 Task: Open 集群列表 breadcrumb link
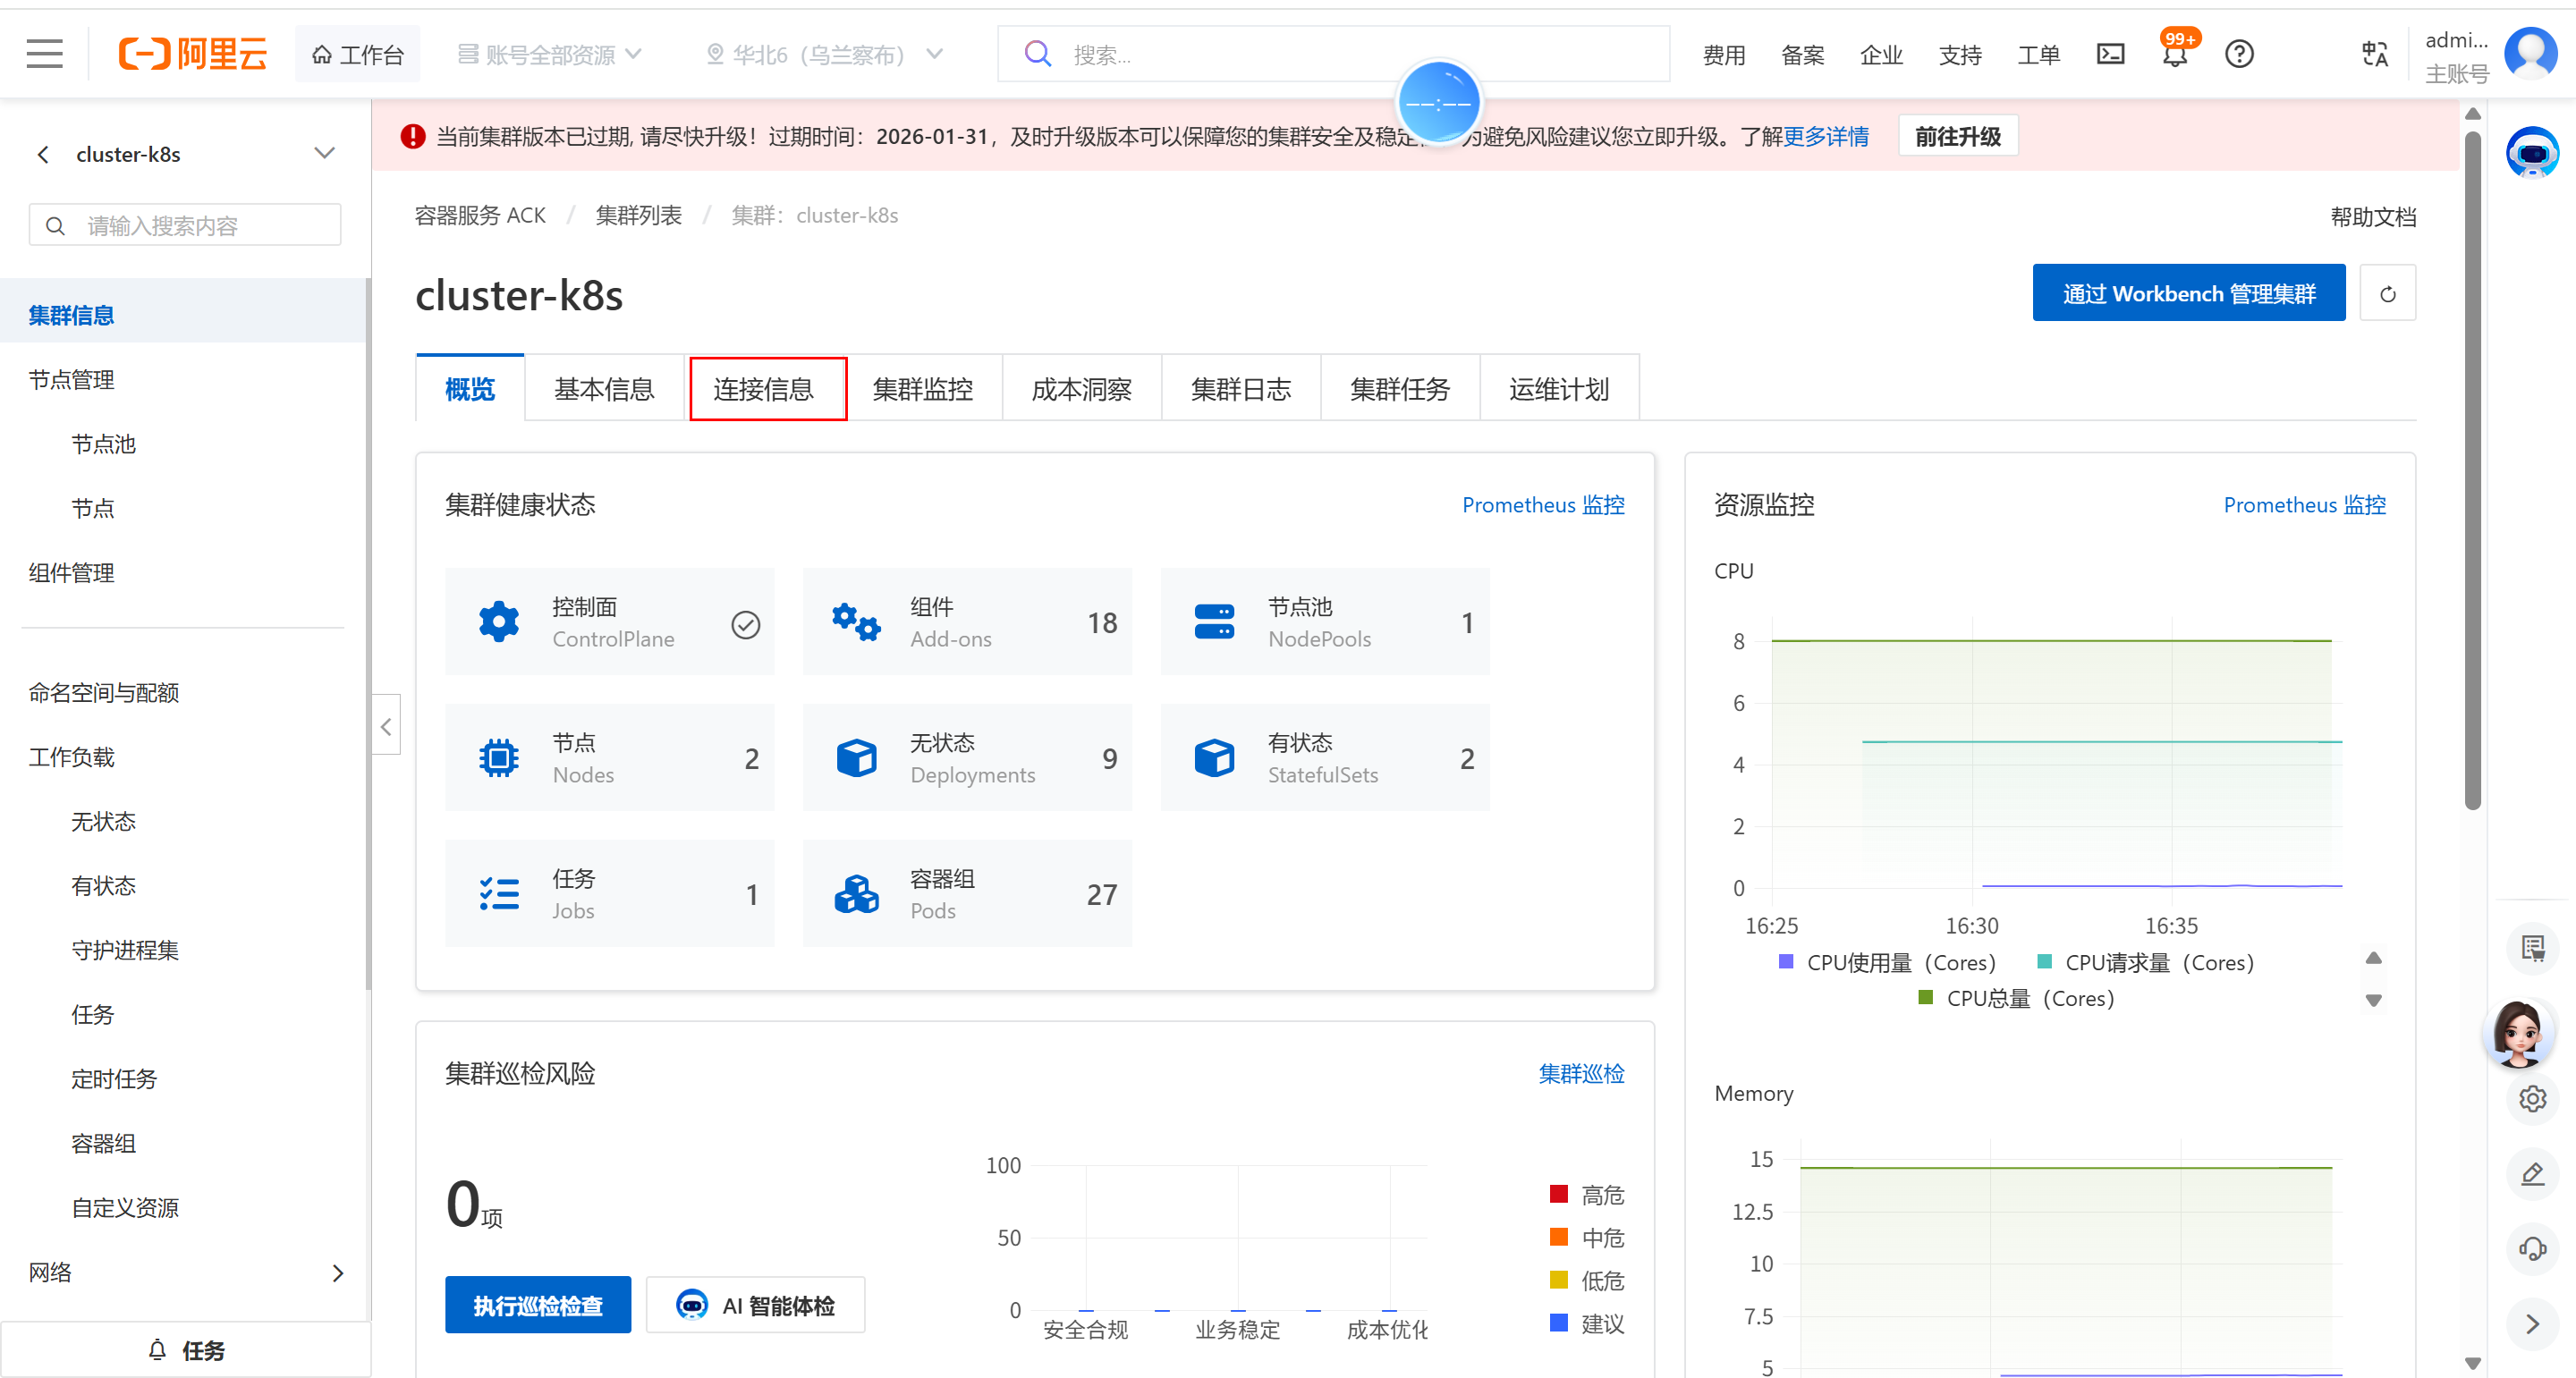(x=639, y=216)
